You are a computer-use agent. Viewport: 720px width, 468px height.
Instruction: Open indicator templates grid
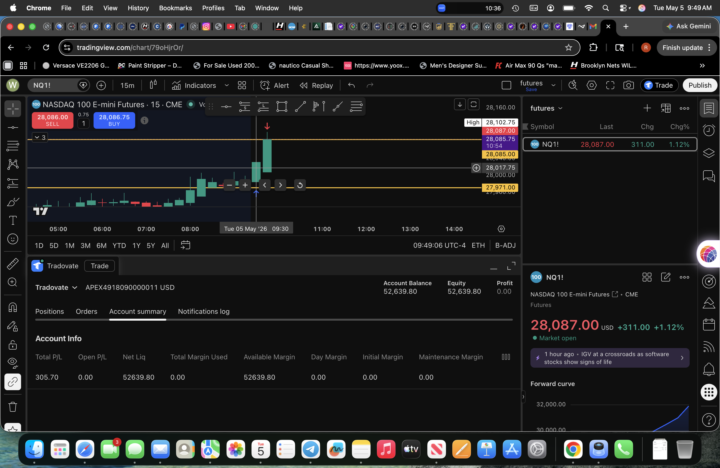pos(242,85)
